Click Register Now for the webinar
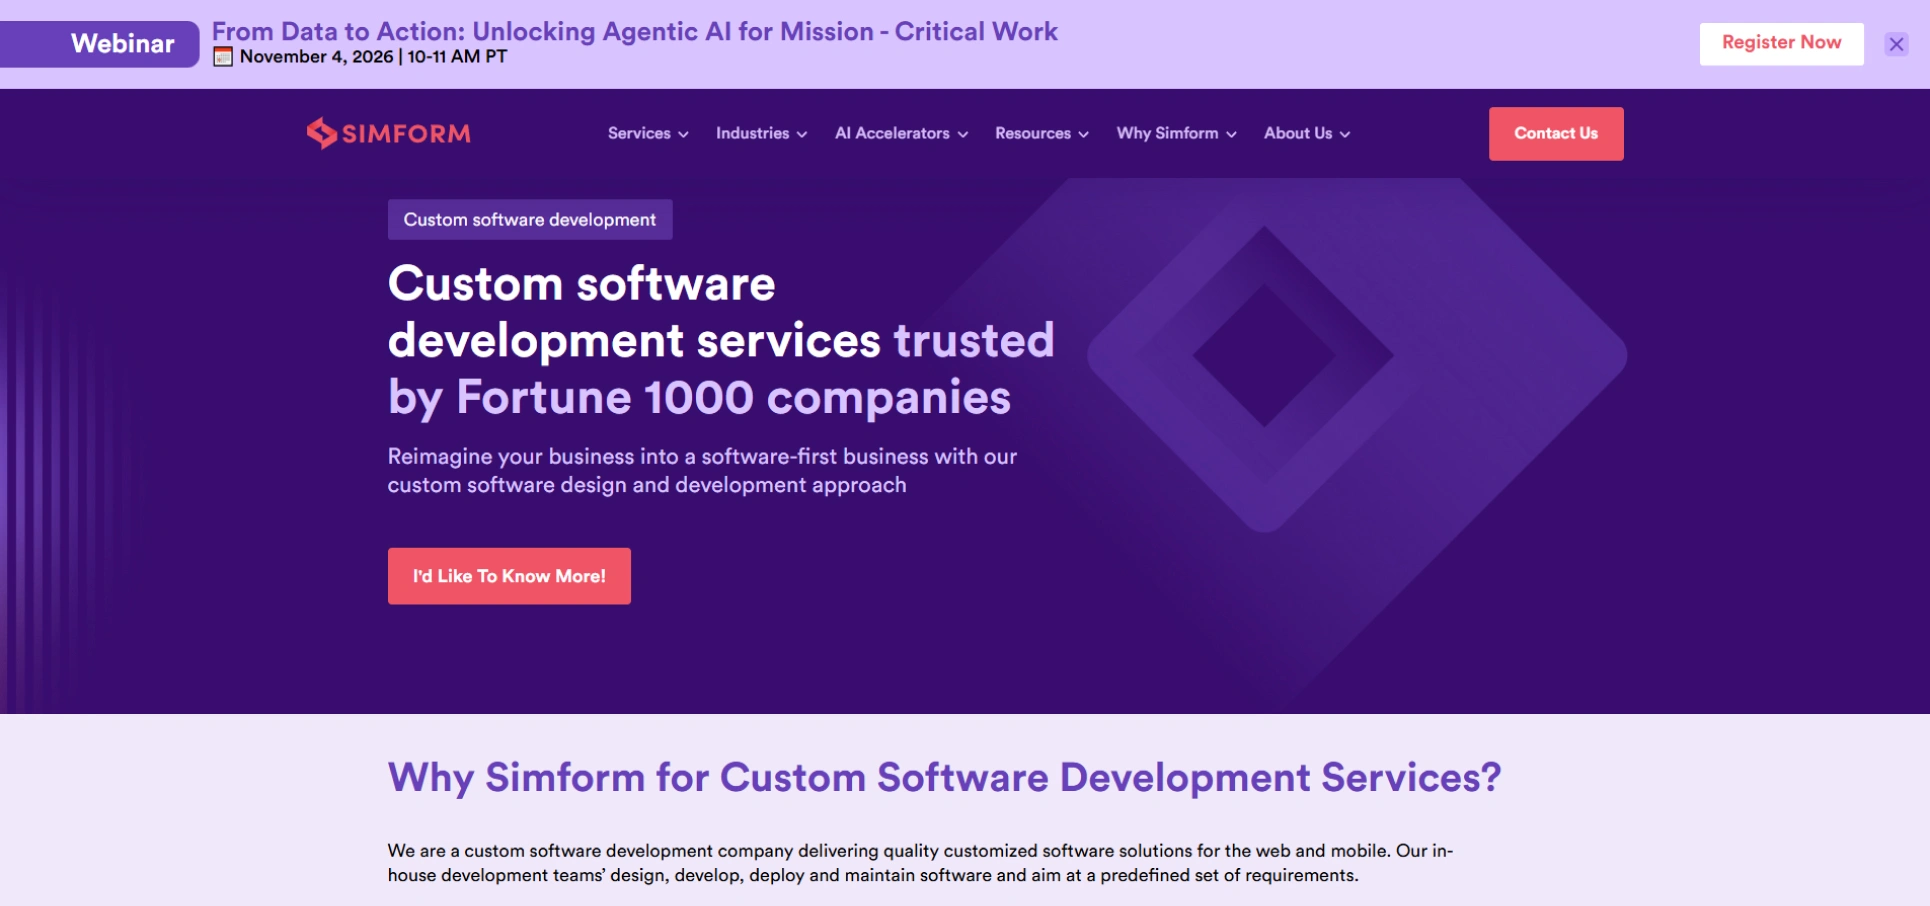Viewport: 1930px width, 906px height. pos(1781,43)
